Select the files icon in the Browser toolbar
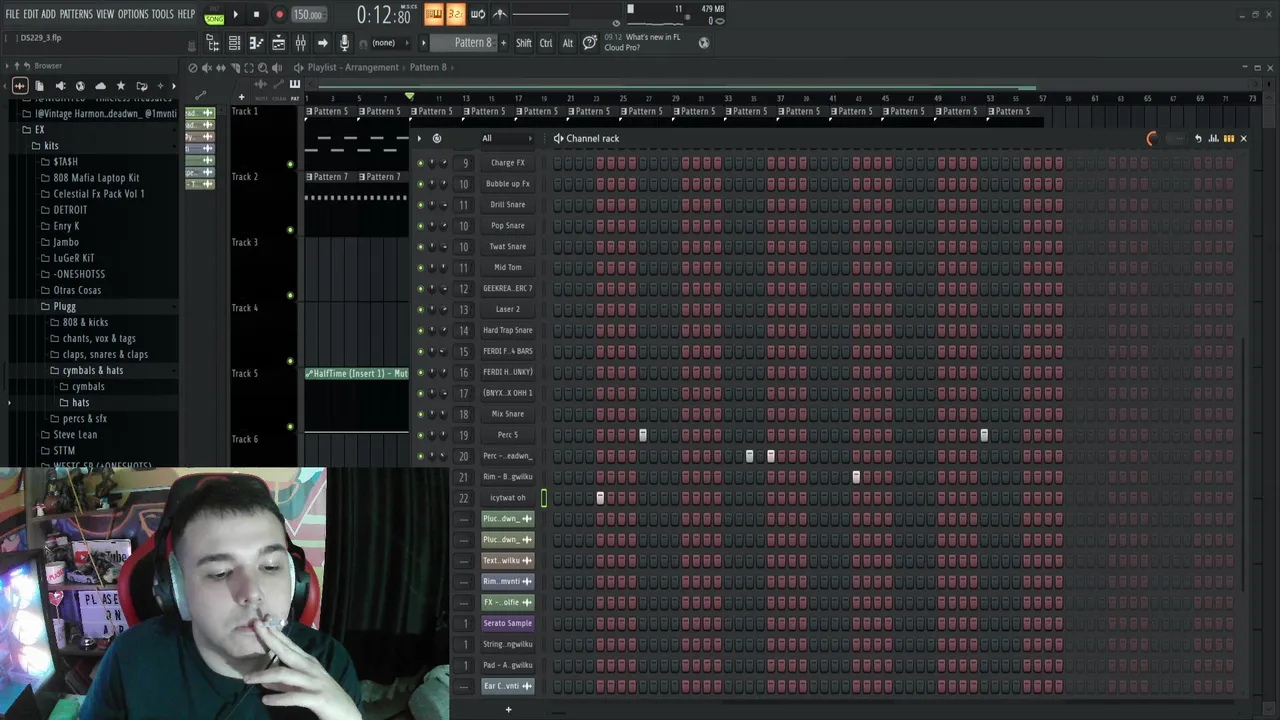Viewport: 1280px width, 720px height. (39, 86)
